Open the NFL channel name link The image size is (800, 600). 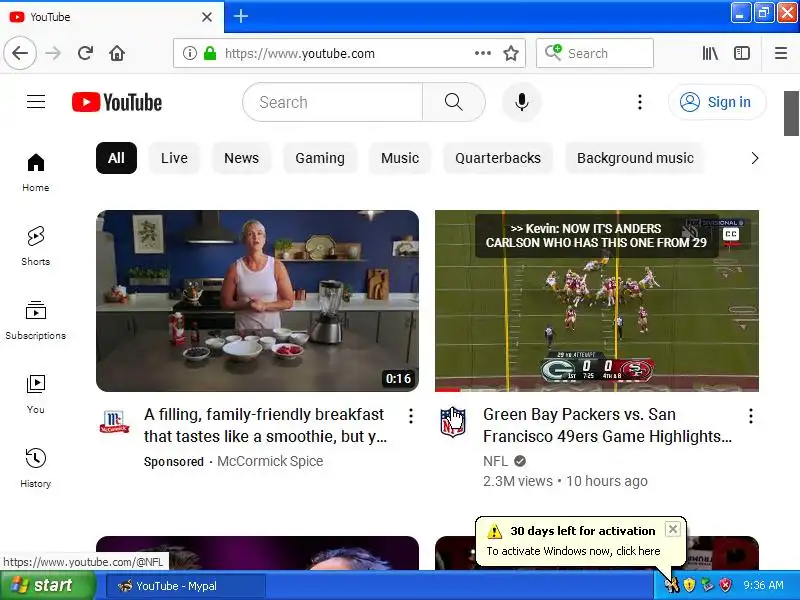(495, 461)
